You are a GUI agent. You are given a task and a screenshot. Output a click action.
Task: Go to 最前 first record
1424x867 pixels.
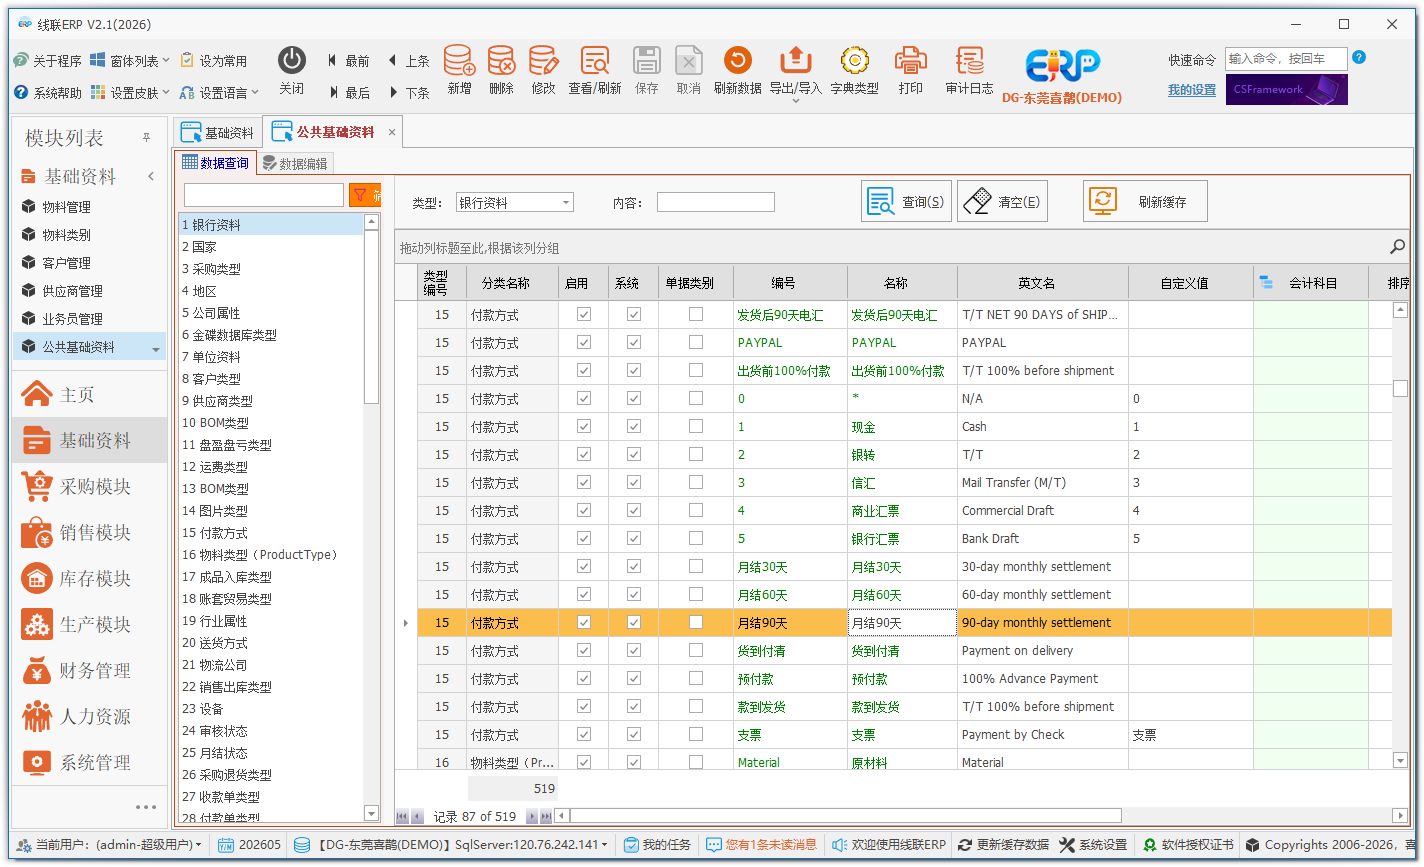tap(348, 61)
